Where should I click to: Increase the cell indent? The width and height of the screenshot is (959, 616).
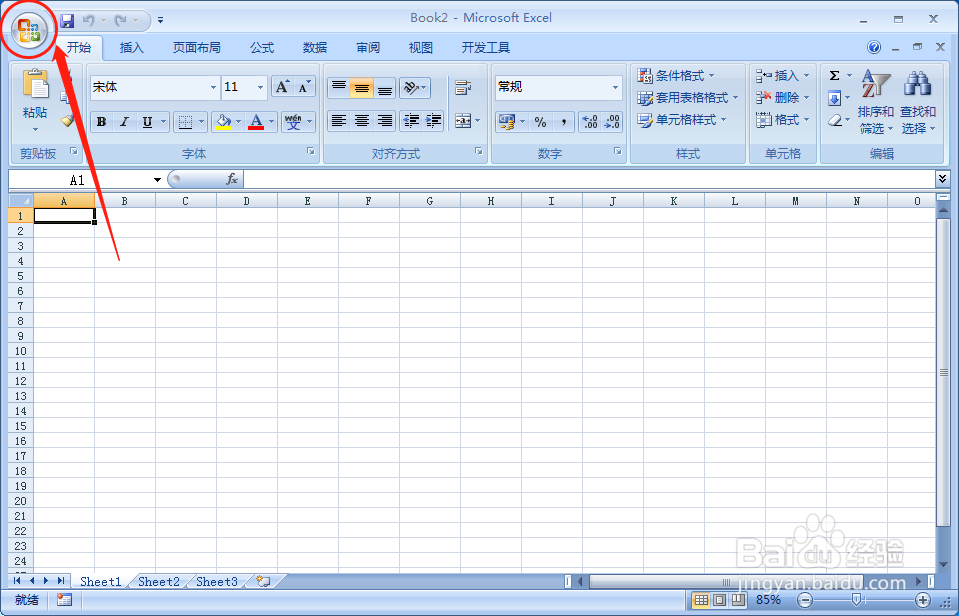(434, 121)
